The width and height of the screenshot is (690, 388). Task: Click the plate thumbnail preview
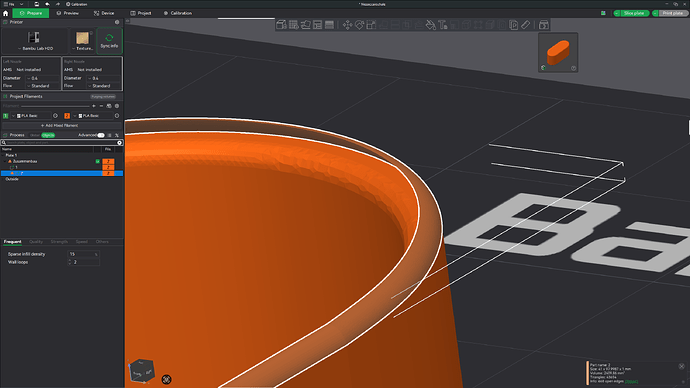tap(558, 52)
